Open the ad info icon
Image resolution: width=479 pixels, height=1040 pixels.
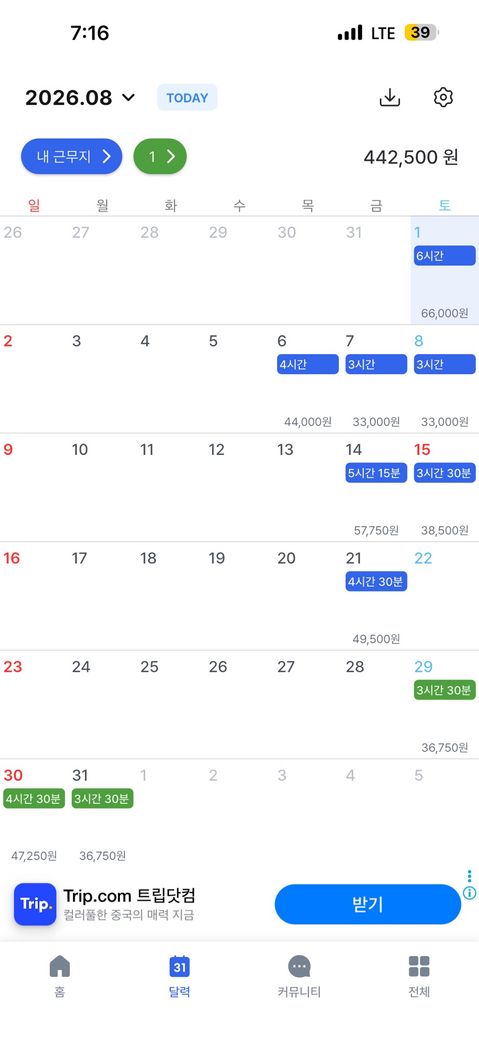470,893
